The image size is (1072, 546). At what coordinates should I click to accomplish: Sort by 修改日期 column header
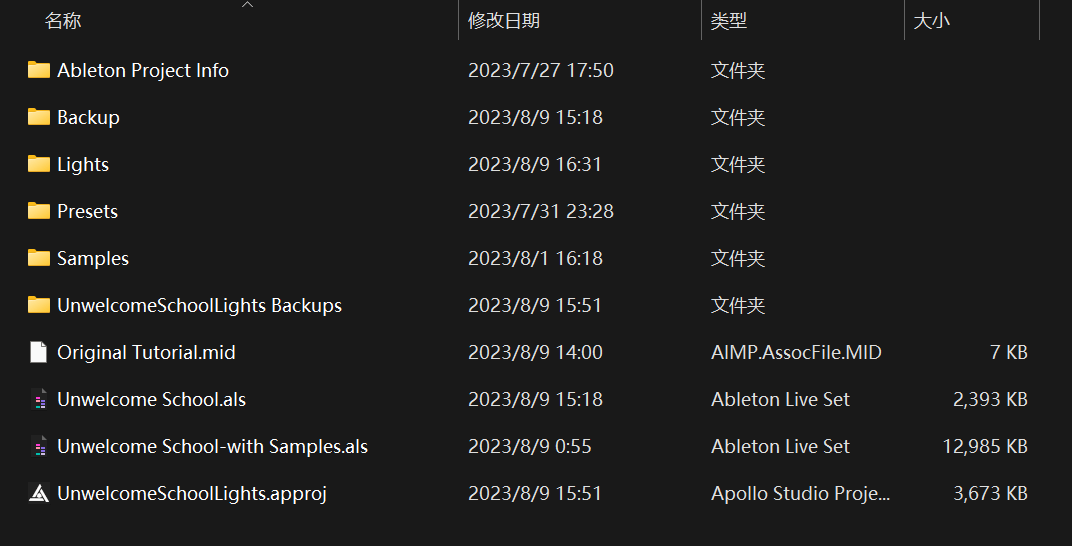(503, 21)
